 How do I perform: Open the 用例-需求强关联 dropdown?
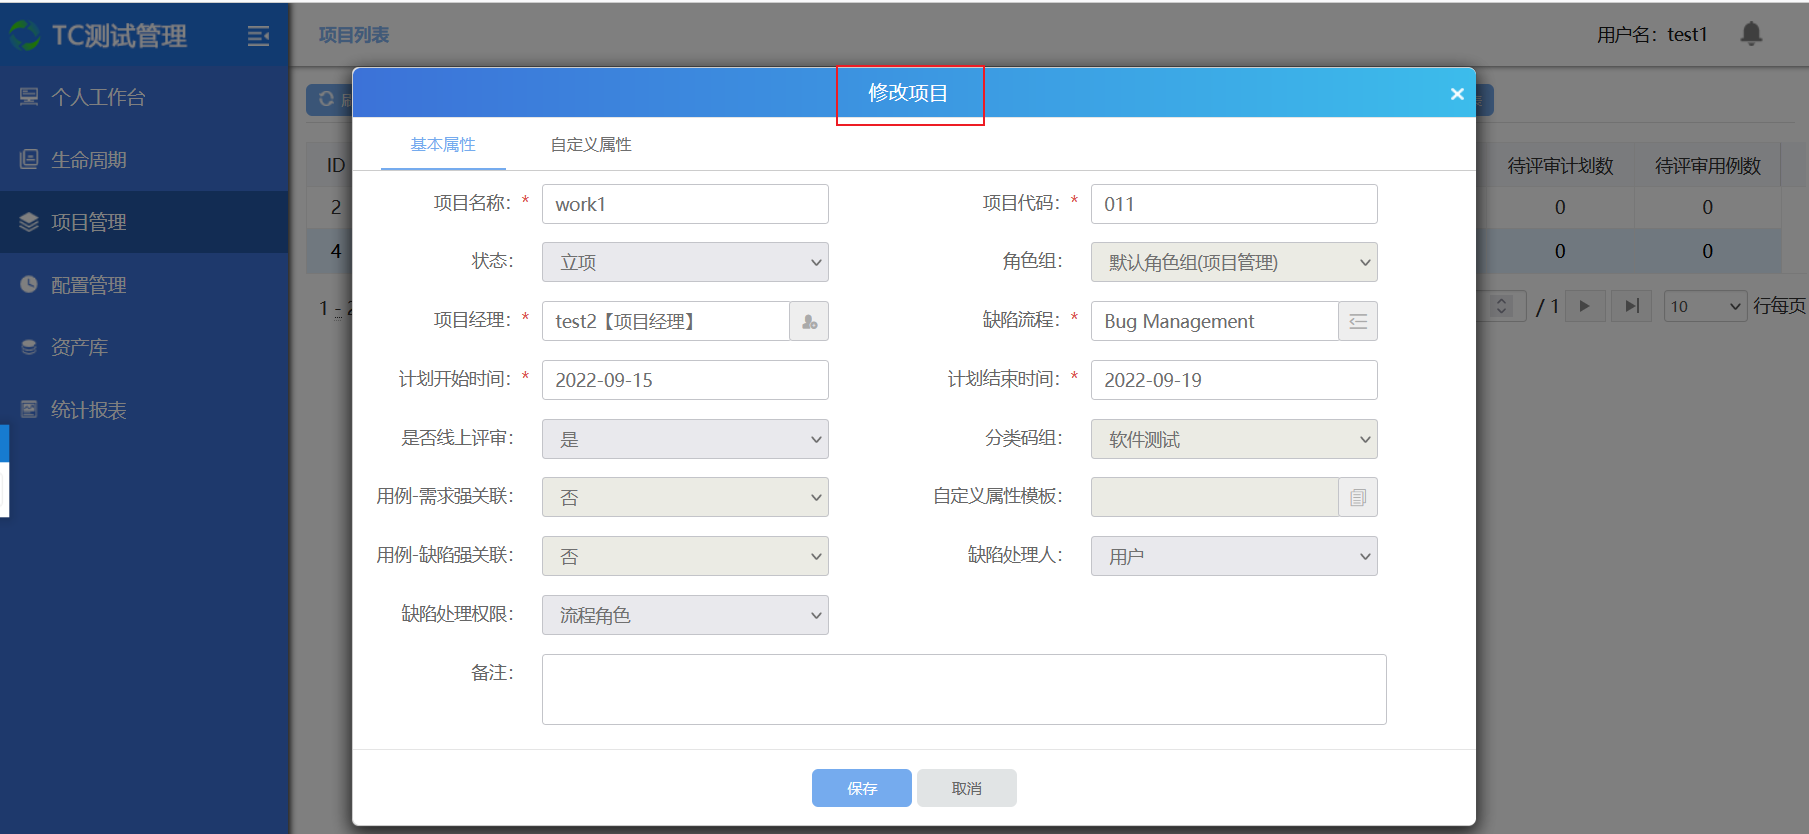pos(685,497)
